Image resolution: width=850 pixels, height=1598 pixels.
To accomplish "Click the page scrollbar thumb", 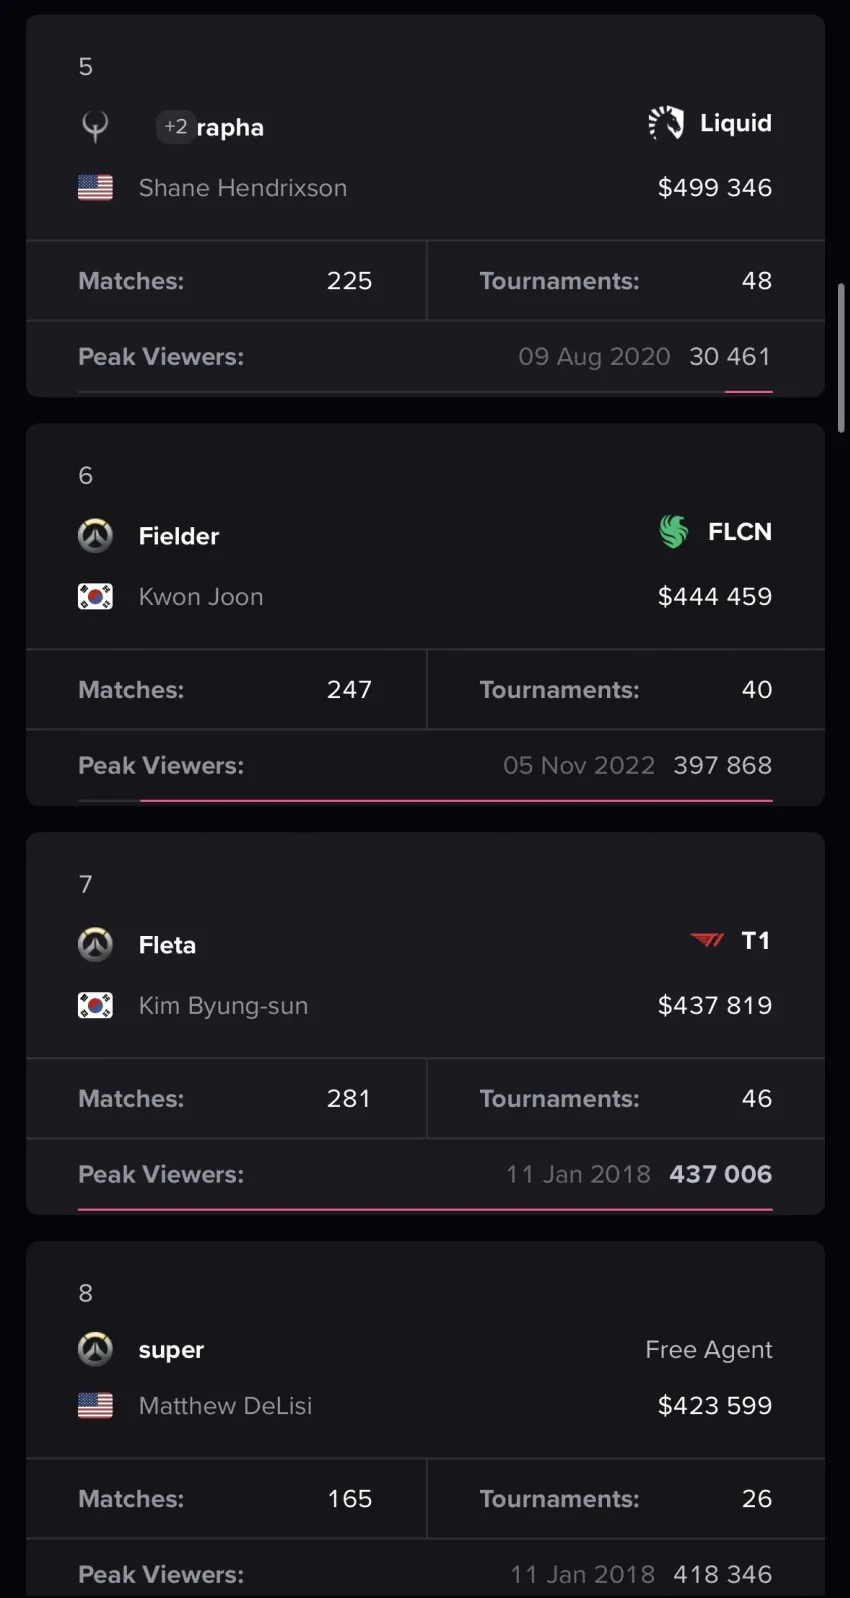I will click(841, 357).
